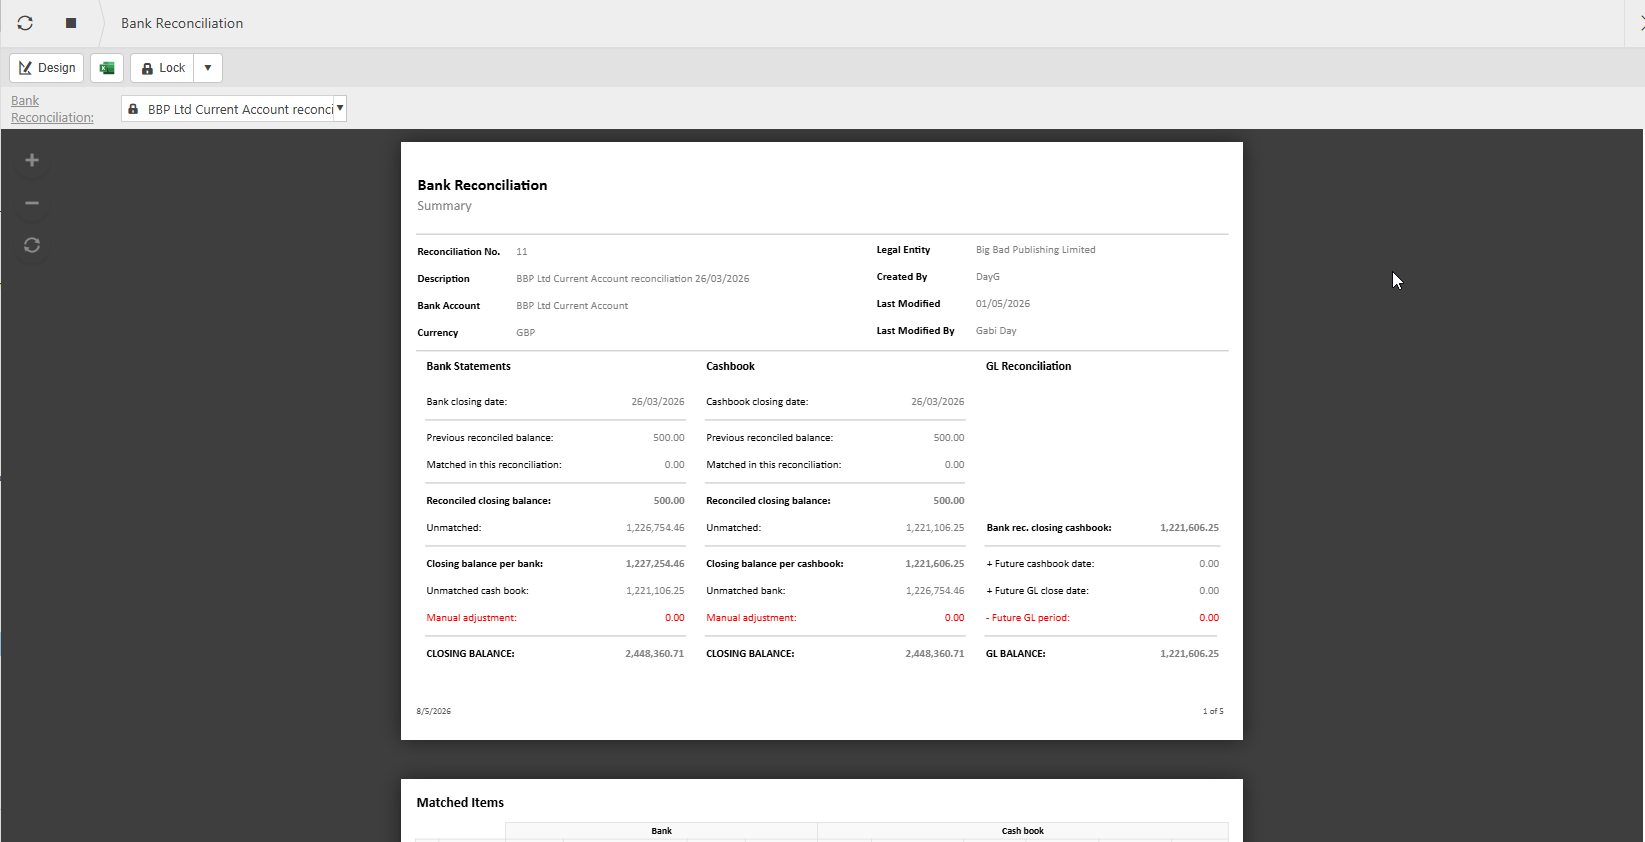
Task: Click Closing balance per bank 1,227,254.46
Action: [x=655, y=564]
